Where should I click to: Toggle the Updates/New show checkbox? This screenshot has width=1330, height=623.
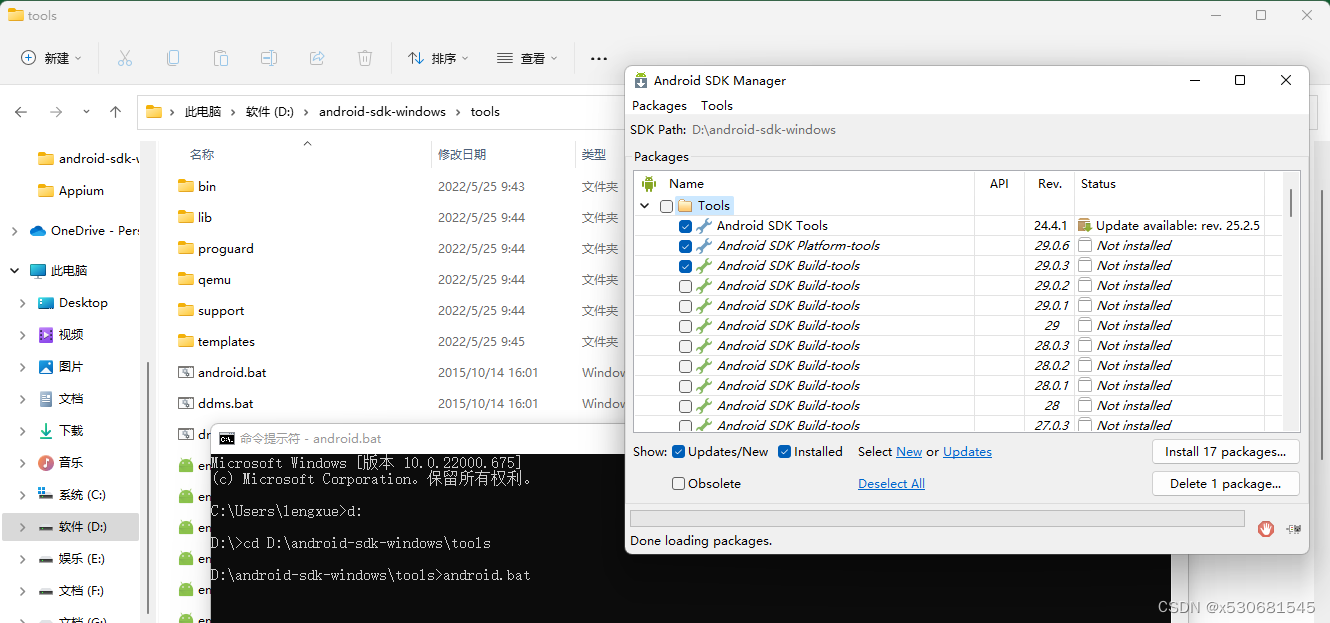(x=679, y=452)
